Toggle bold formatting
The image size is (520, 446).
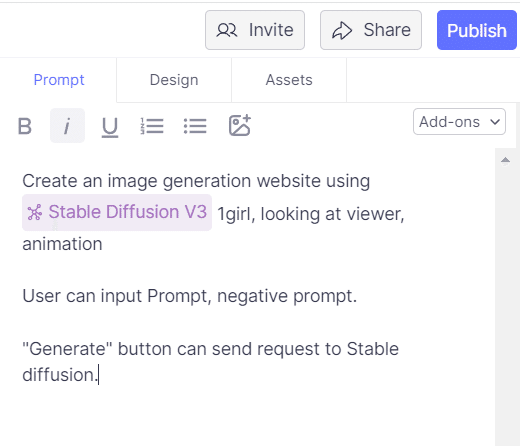coord(25,126)
